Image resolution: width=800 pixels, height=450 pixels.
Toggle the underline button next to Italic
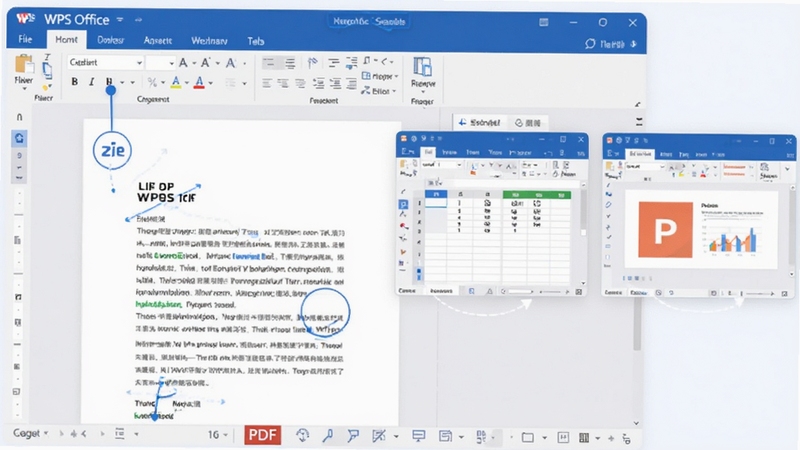tap(109, 82)
